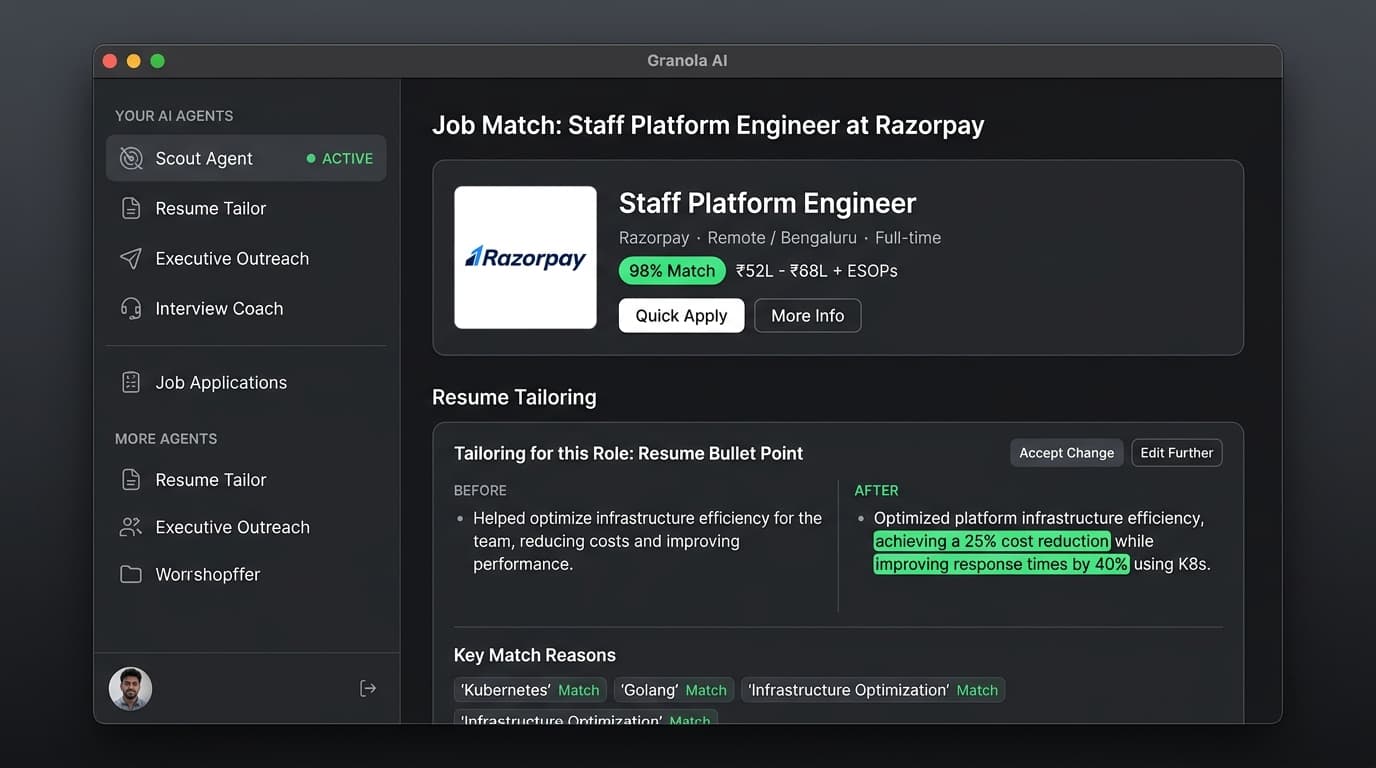Click the Key Match Reasons heading
This screenshot has height=768, width=1376.
coord(535,655)
